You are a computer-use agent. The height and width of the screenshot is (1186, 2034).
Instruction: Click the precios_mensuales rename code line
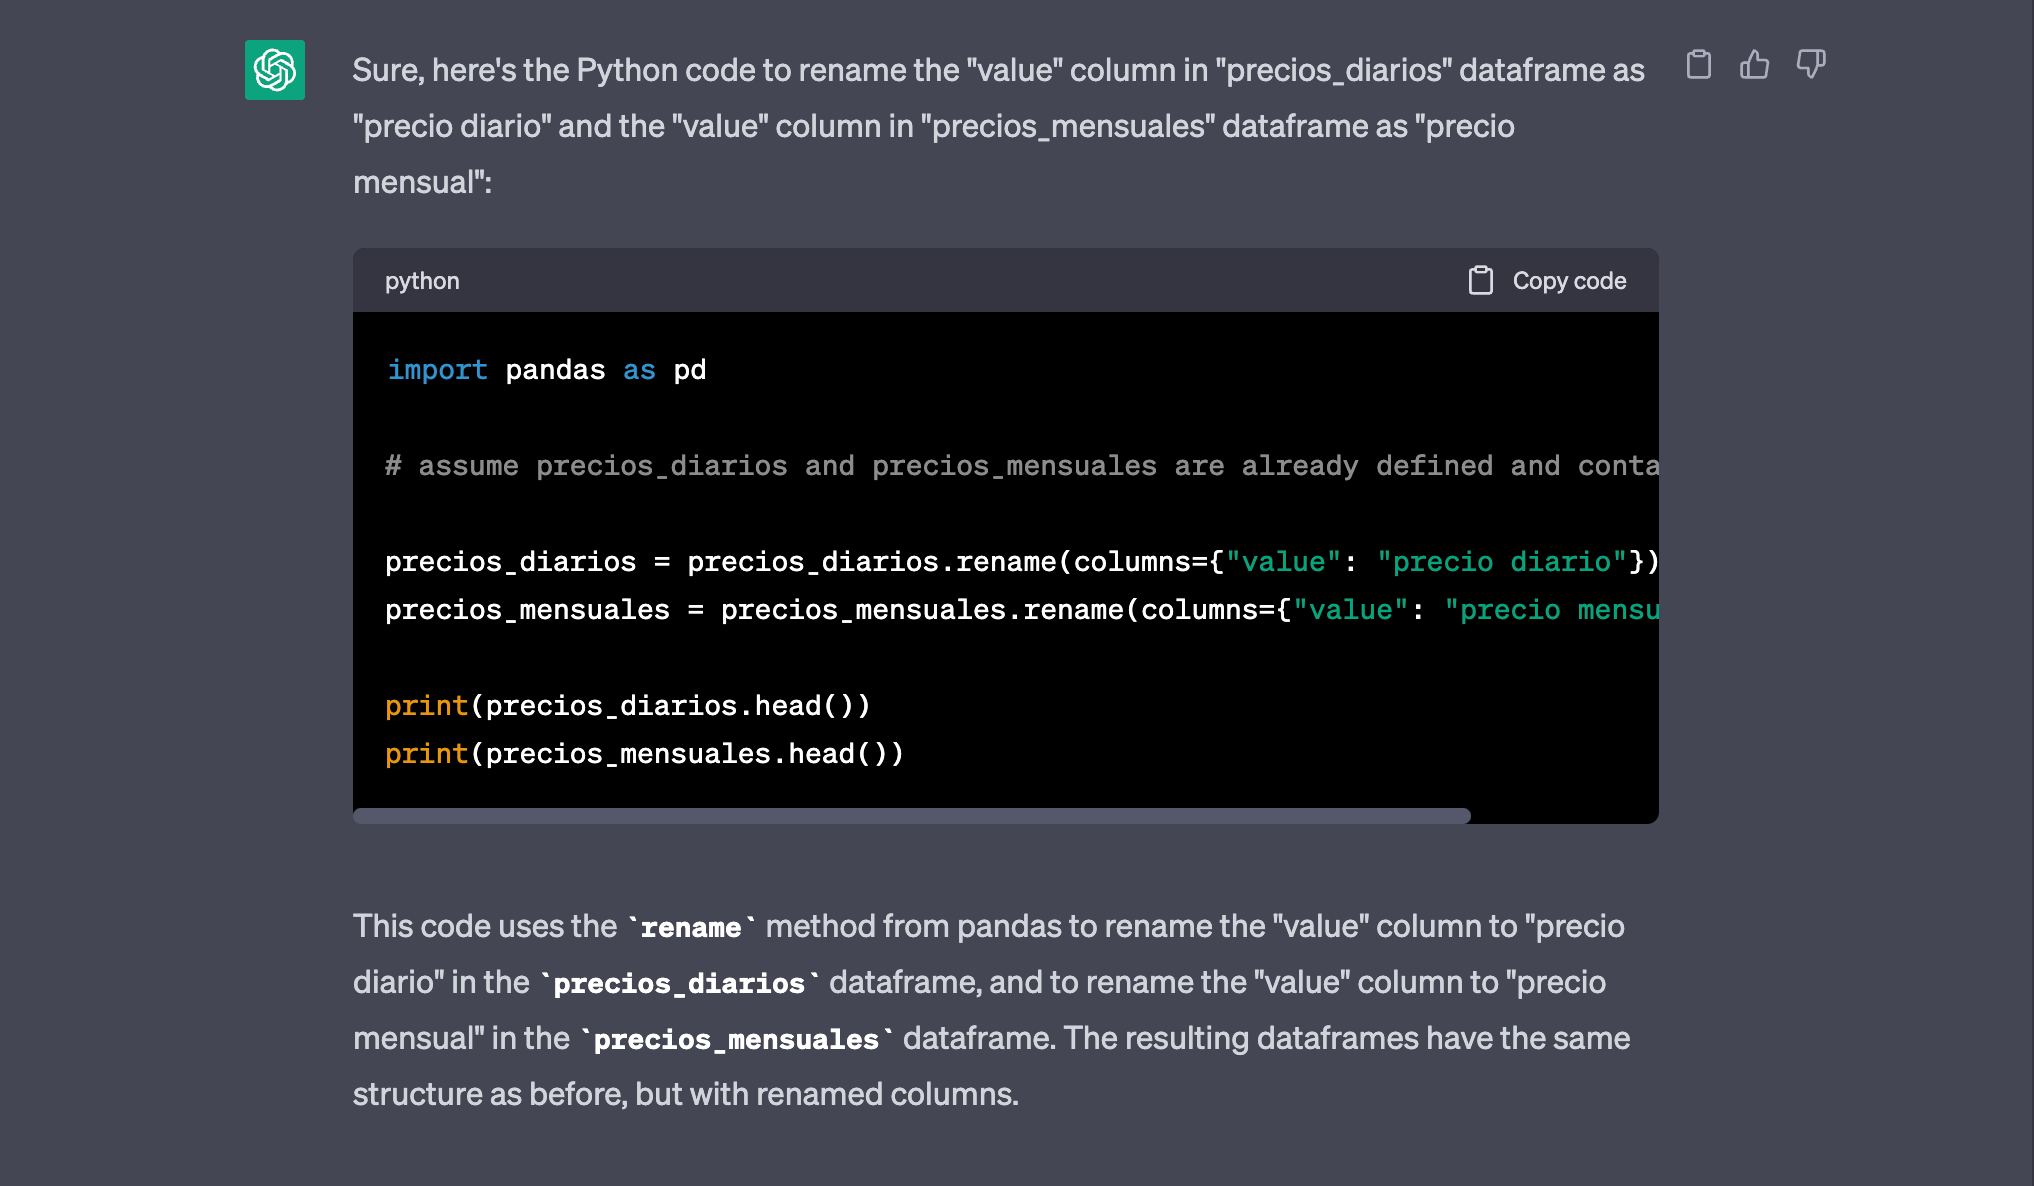pos(1022,610)
